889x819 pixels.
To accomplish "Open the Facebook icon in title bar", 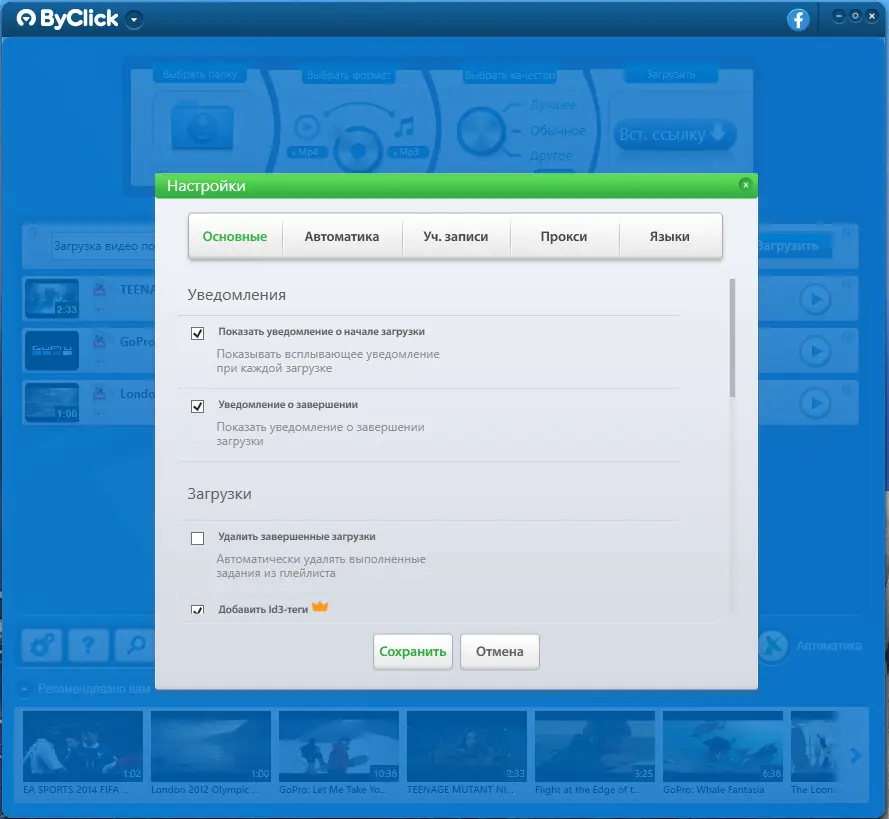I will [x=798, y=20].
